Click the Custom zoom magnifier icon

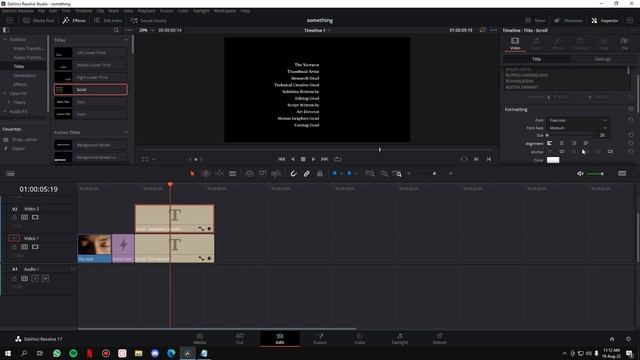(x=397, y=173)
